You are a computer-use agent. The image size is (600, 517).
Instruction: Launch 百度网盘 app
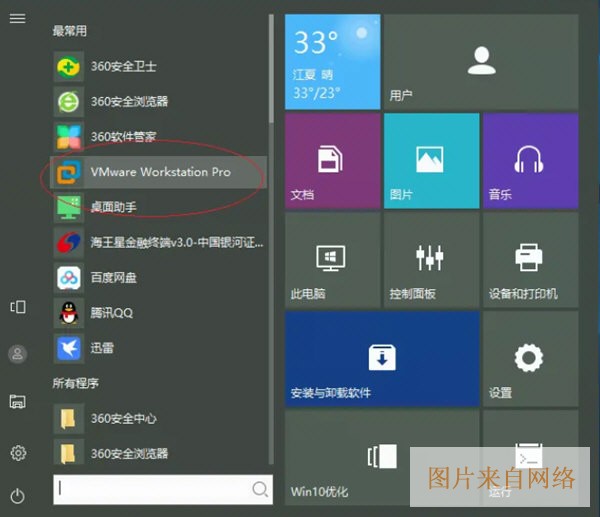[x=159, y=278]
